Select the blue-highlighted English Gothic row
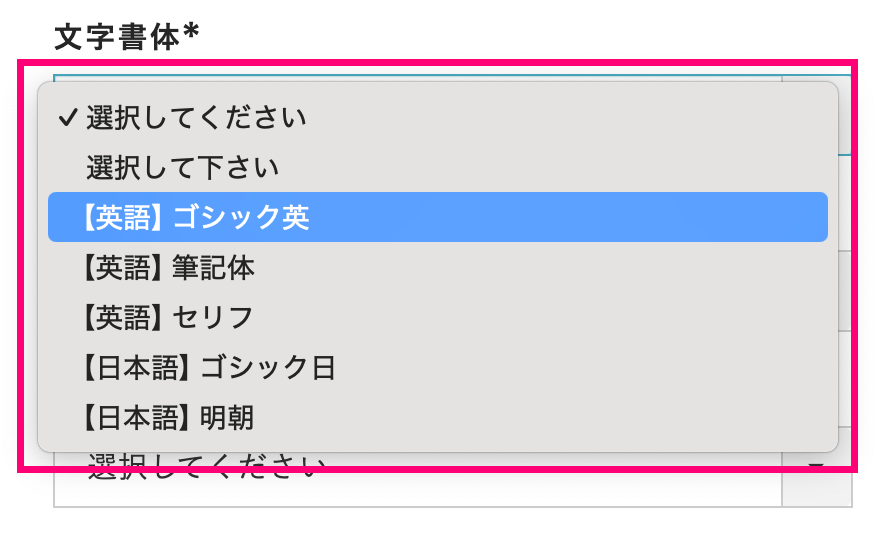The width and height of the screenshot is (890, 544). pos(437,217)
